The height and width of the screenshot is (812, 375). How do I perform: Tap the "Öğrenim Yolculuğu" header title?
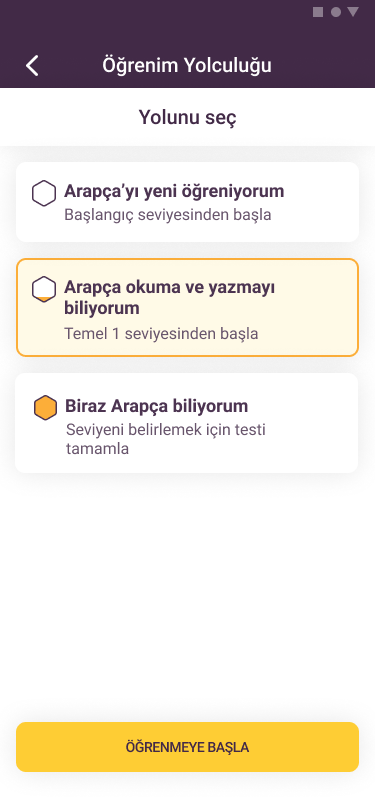(x=187, y=66)
